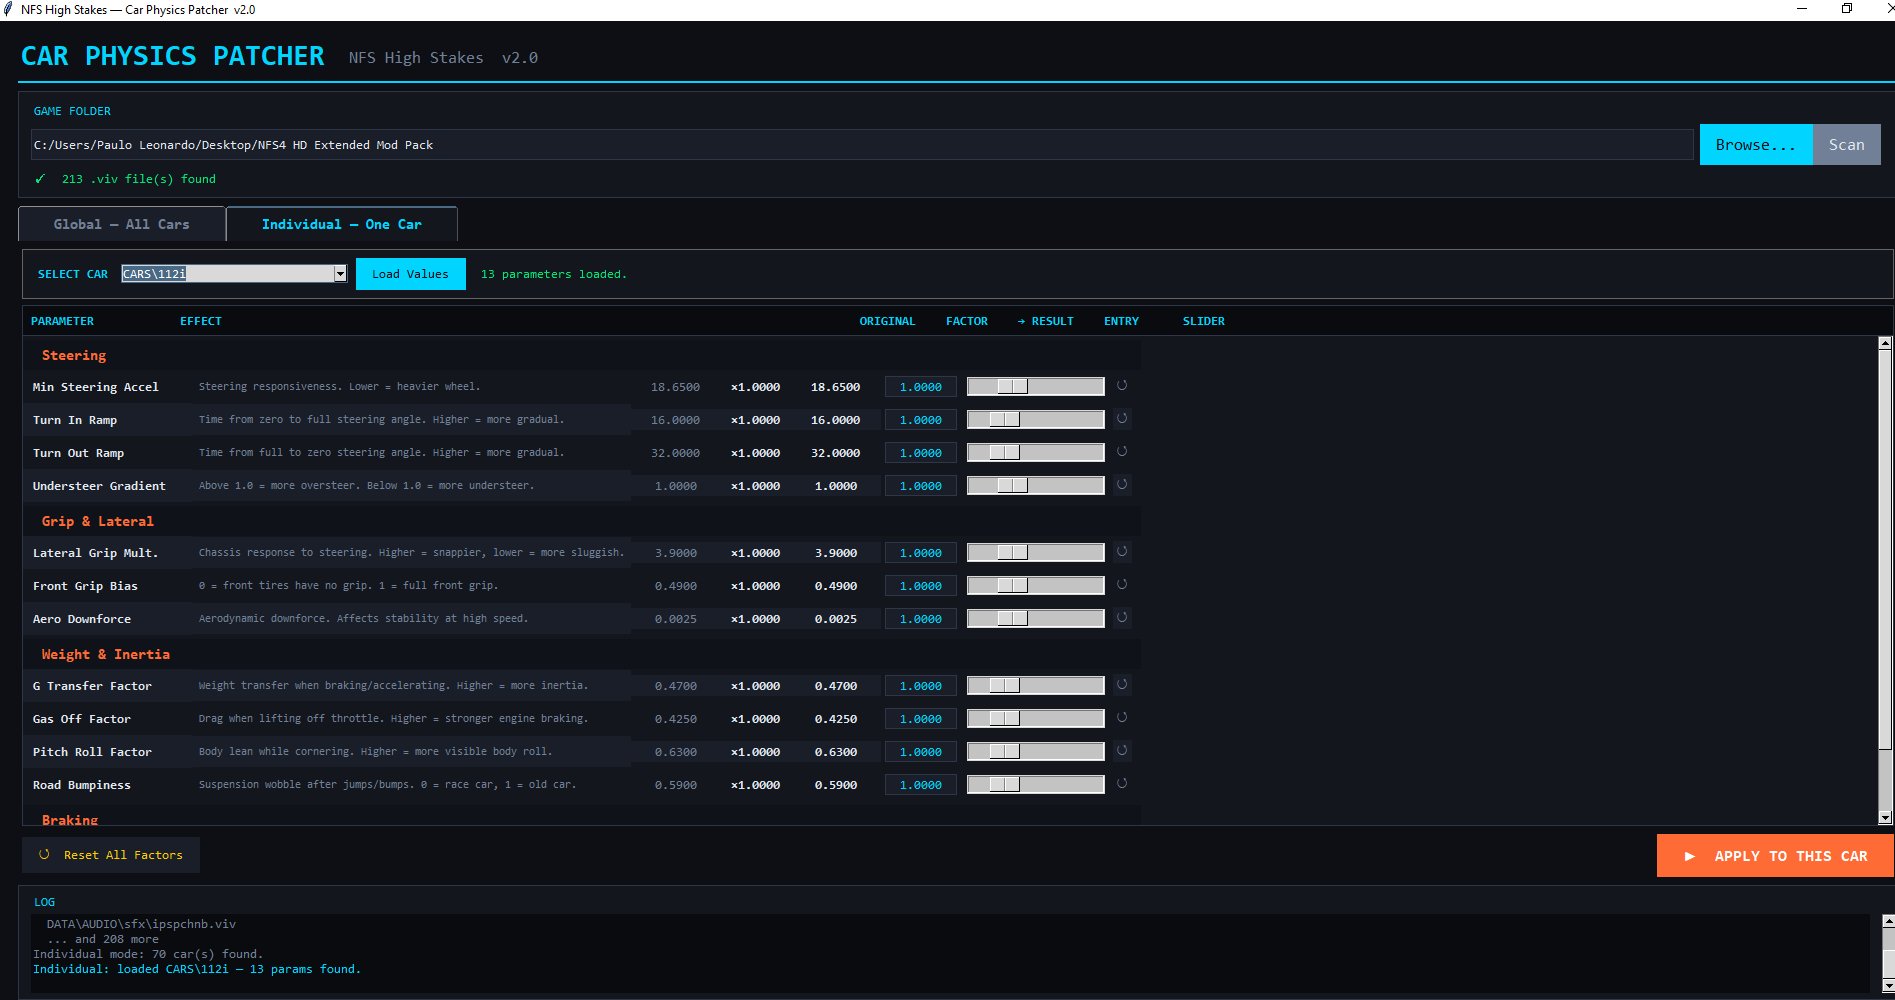Click parameter list scrollbar down arrow
This screenshot has height=1000, width=1895.
(x=1885, y=817)
